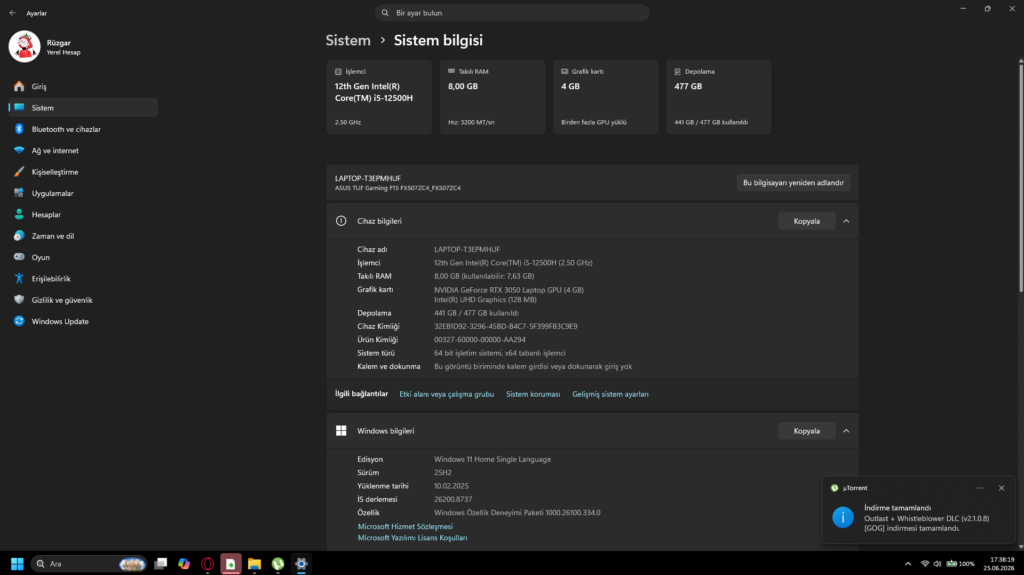Click the taskbar Ara search box

89,563
